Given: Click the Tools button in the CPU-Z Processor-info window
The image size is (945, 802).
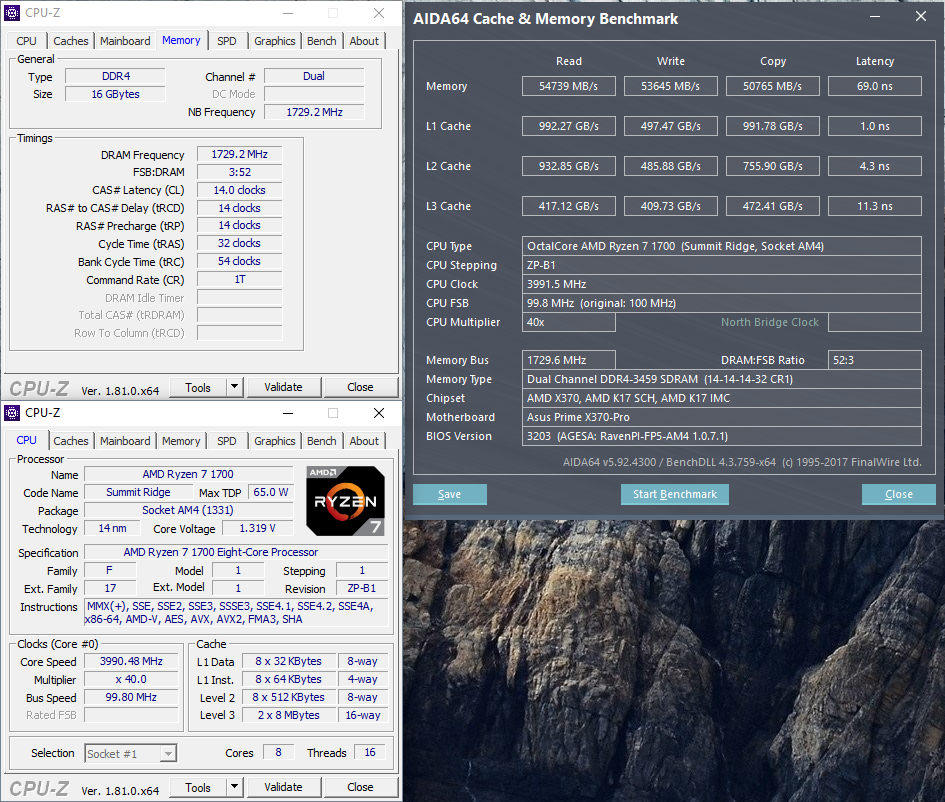Looking at the screenshot, I should (198, 788).
